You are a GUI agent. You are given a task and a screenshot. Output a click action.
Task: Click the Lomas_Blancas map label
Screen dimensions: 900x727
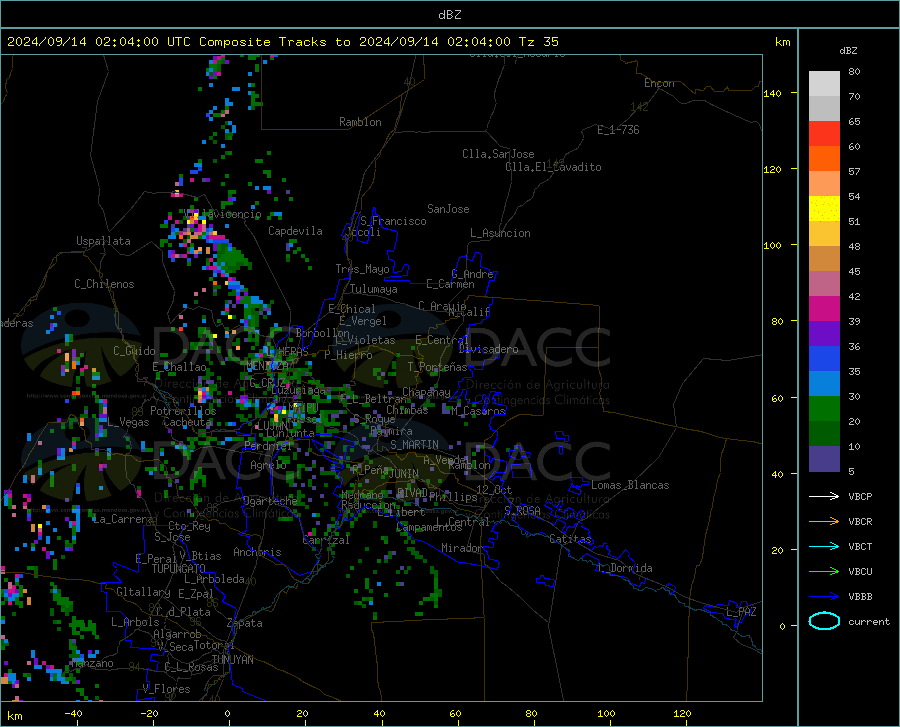pos(630,485)
